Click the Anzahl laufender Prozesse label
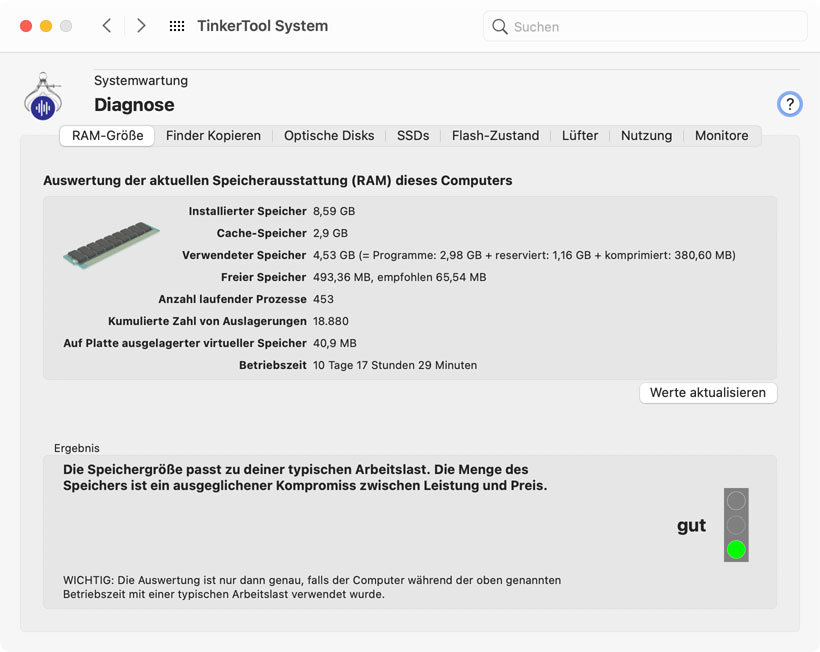 pyautogui.click(x=232, y=299)
